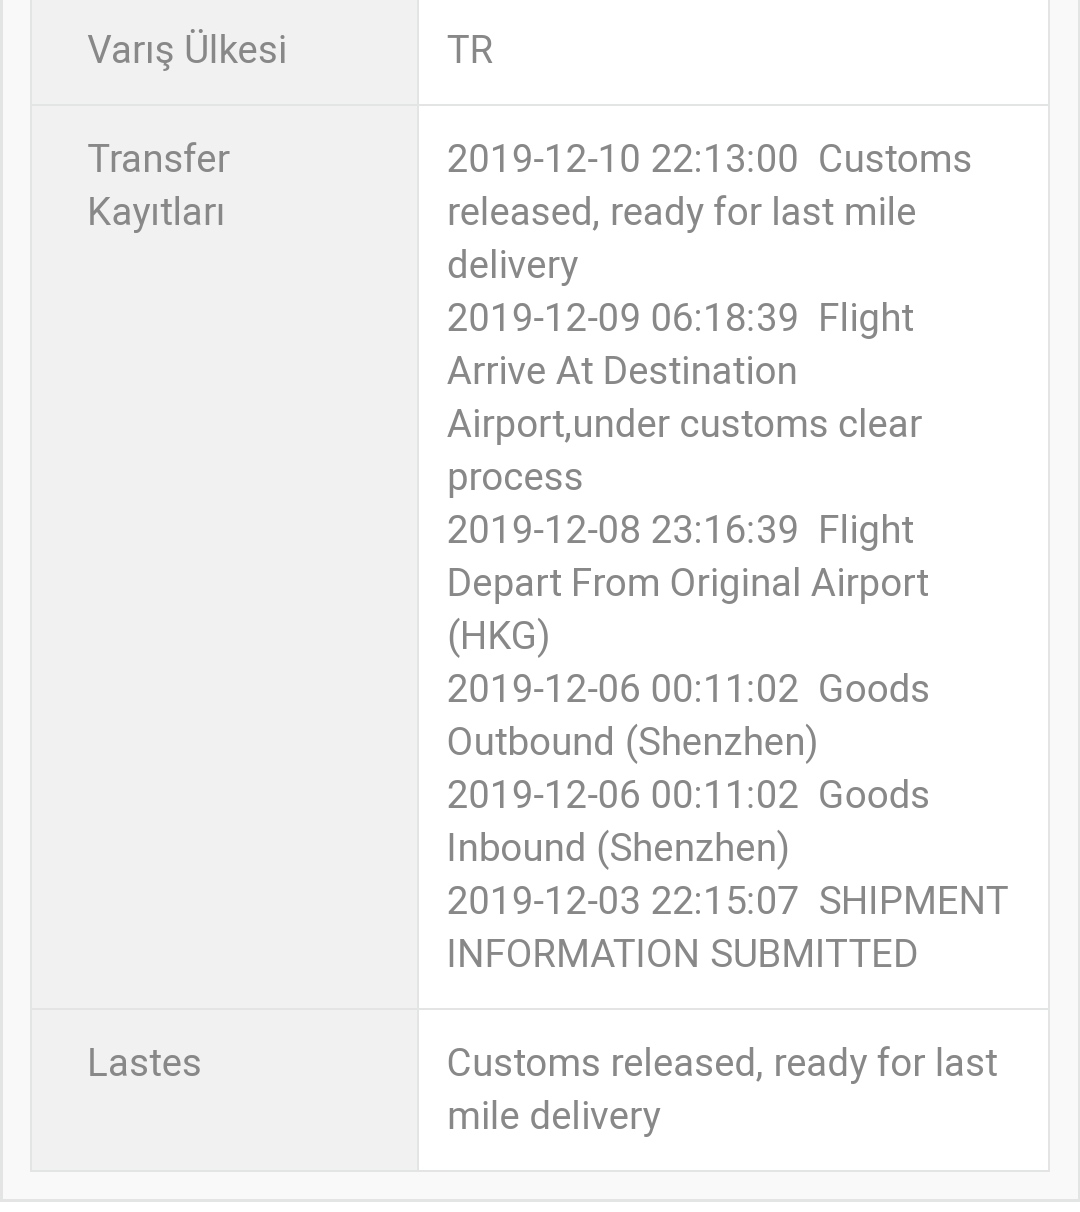
Task: Click the 2019-12-08 23:16:39 timestamp
Action: tap(622, 530)
